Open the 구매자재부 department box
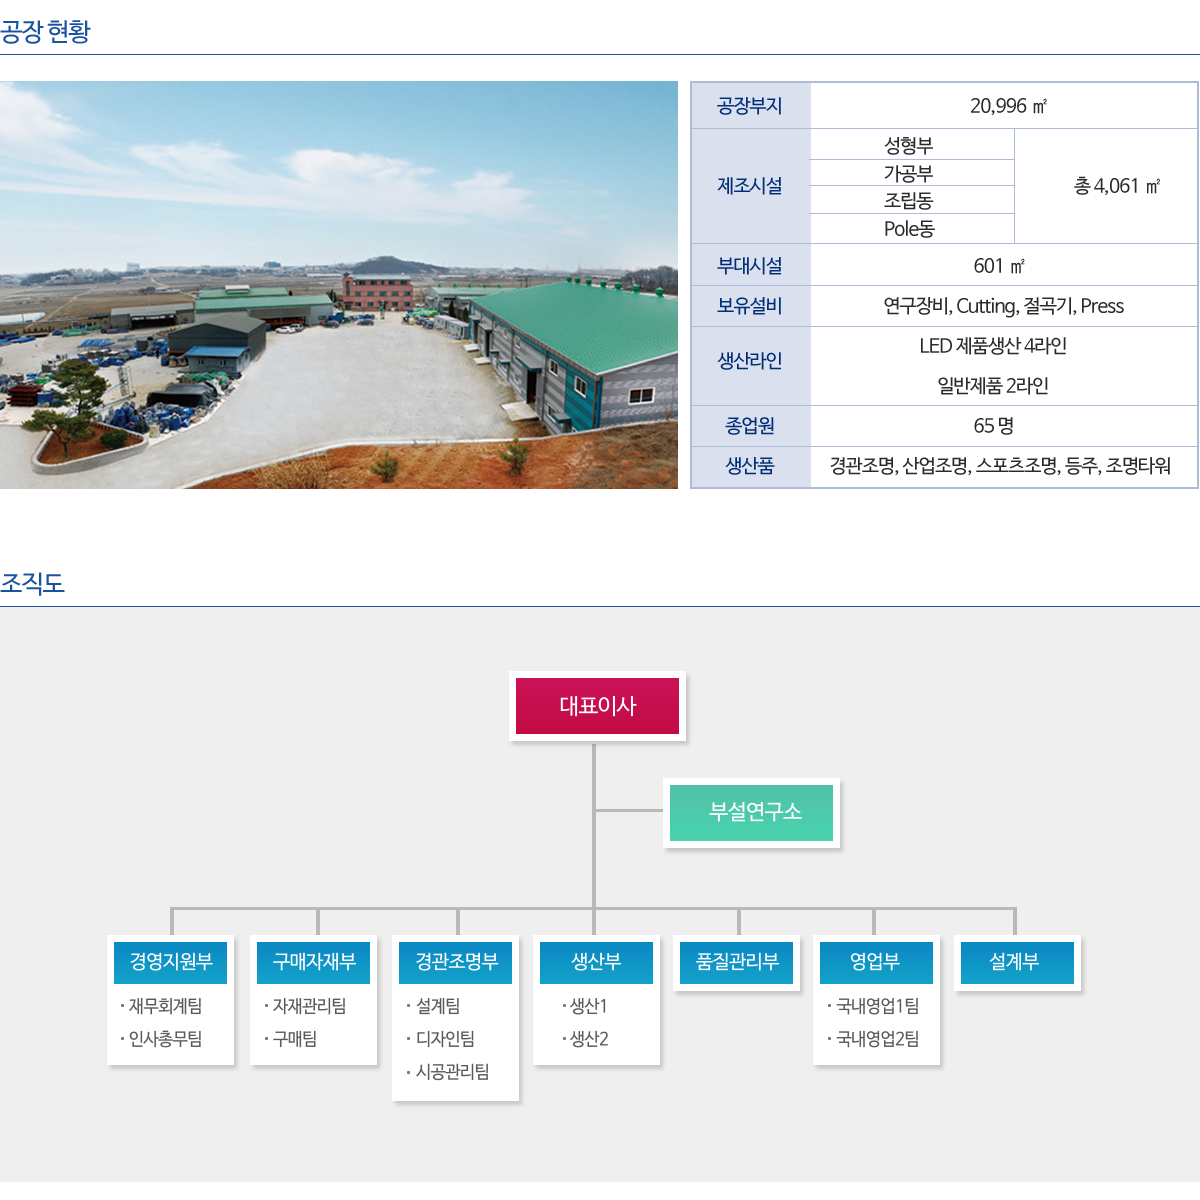The image size is (1200, 1200). coord(314,962)
